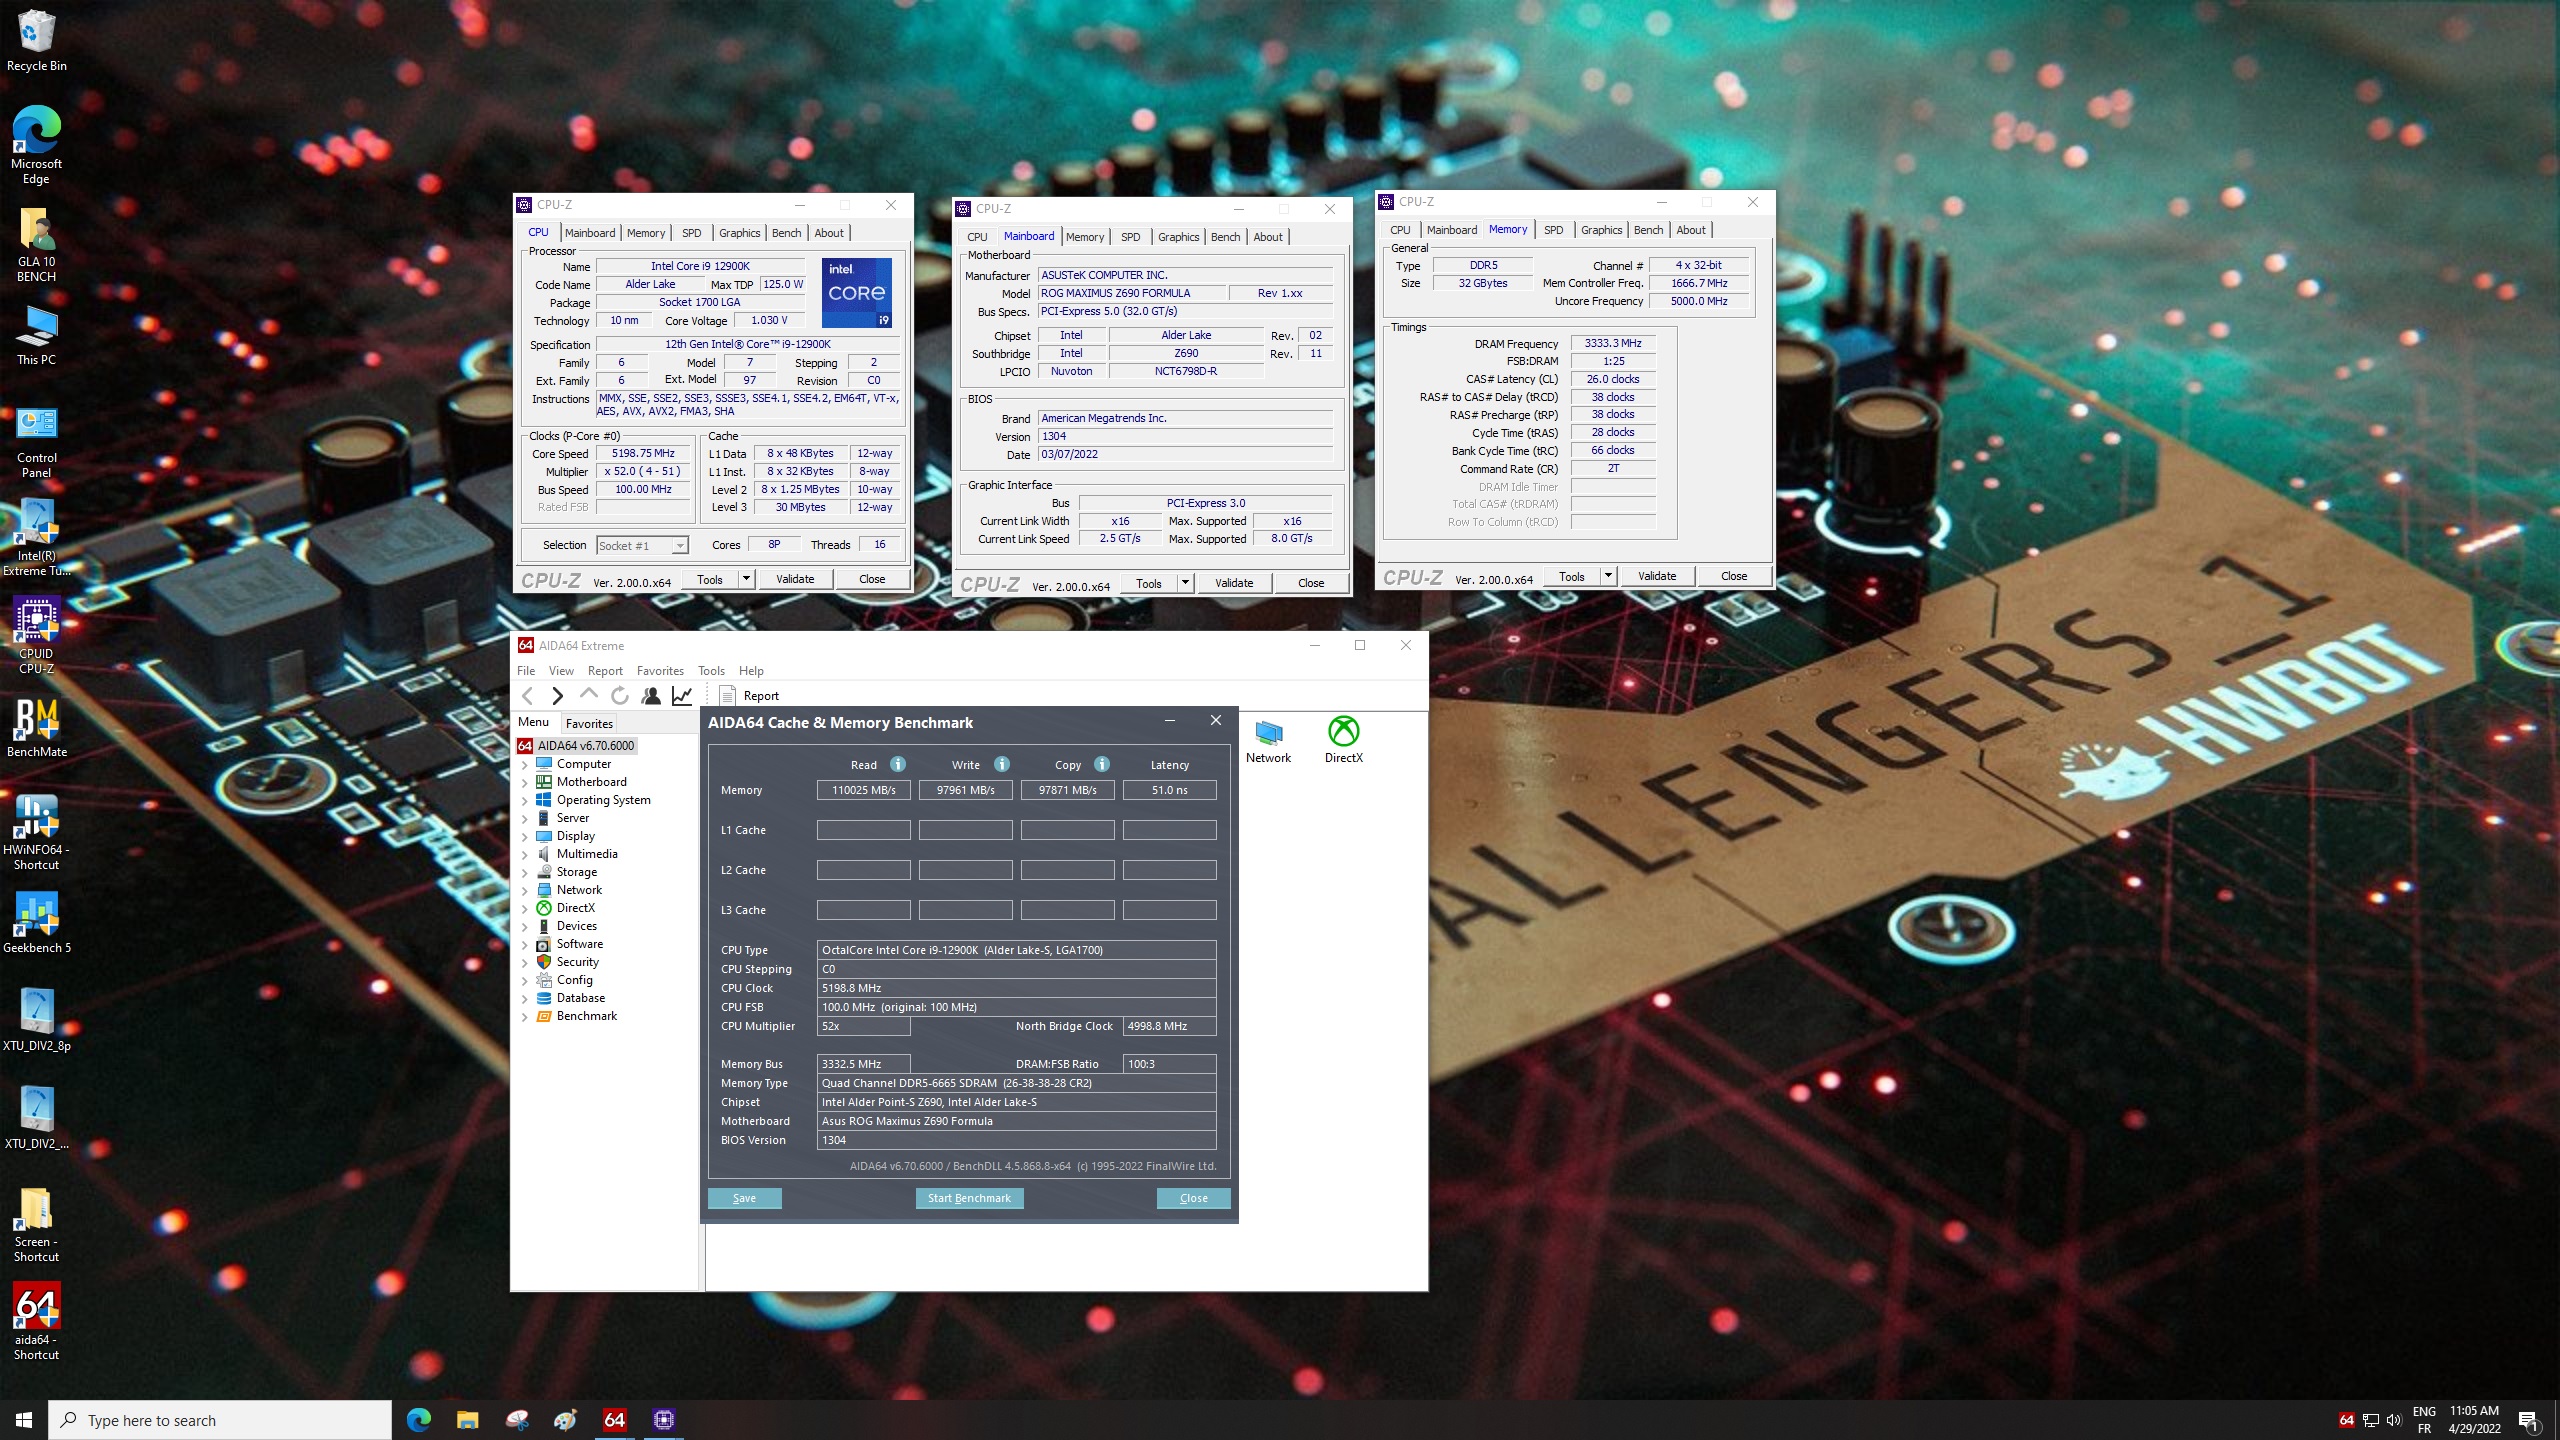Expand the Motherboard tree node

pyautogui.click(x=524, y=782)
